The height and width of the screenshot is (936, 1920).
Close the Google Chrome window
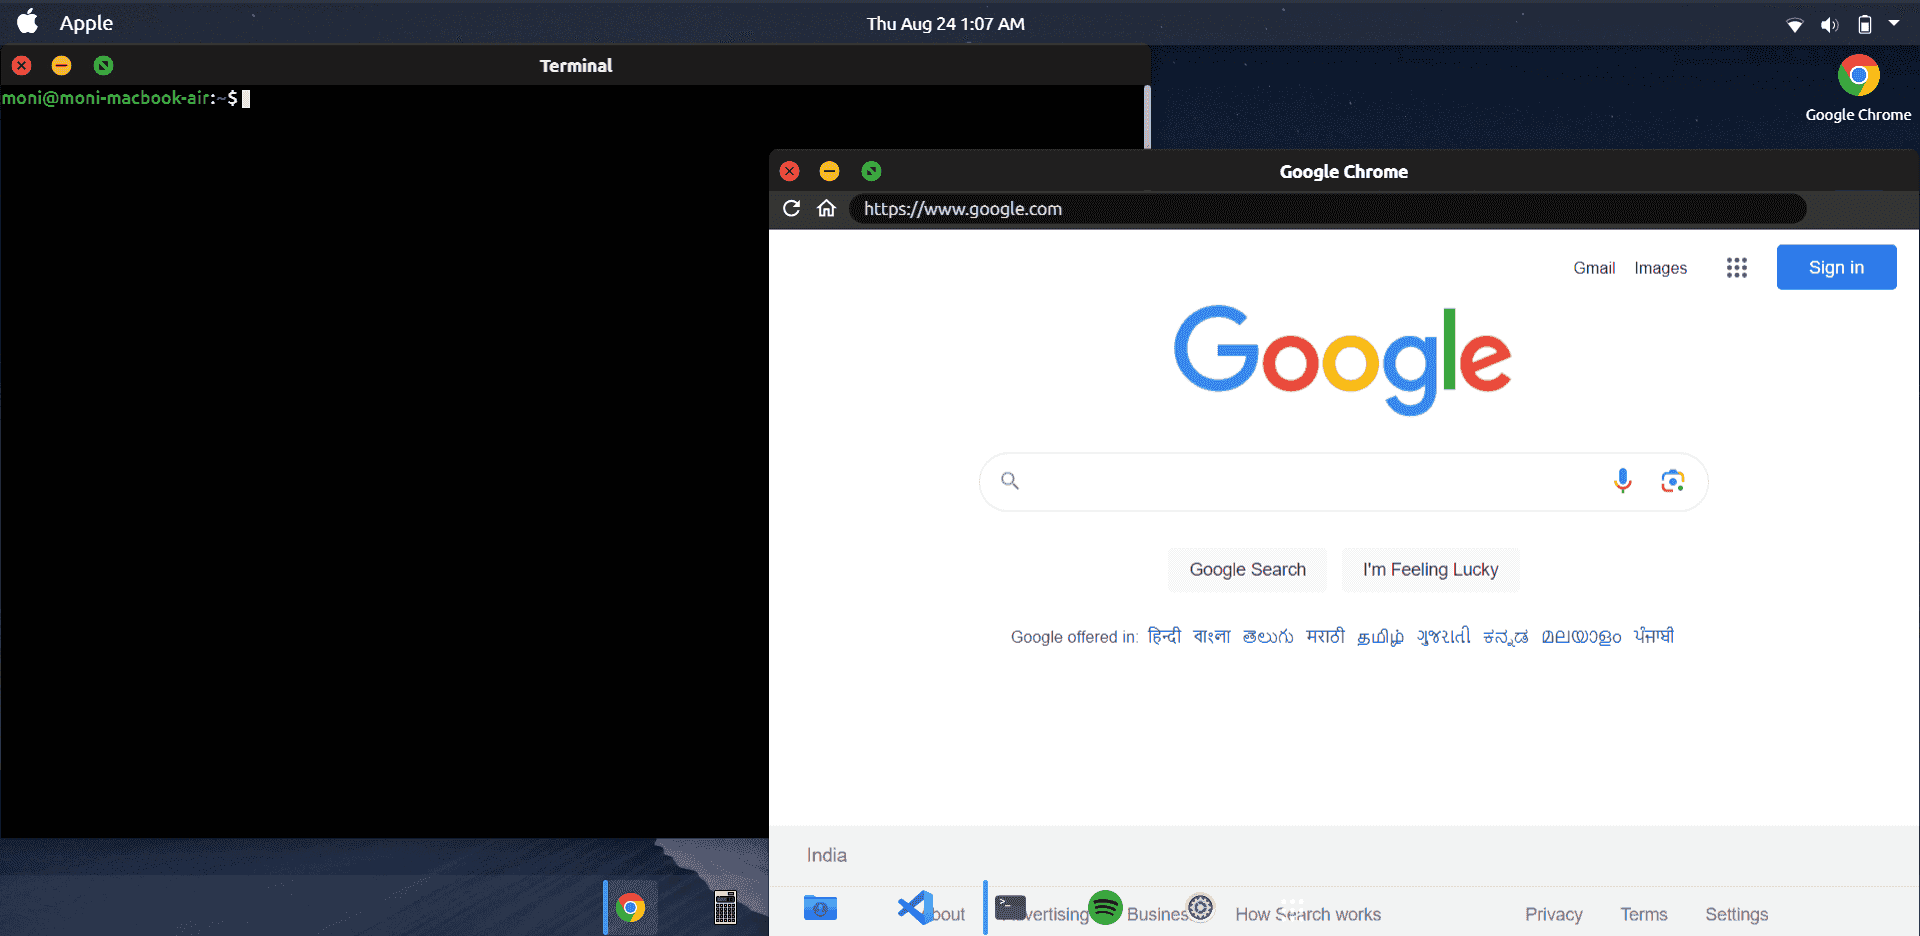click(790, 171)
